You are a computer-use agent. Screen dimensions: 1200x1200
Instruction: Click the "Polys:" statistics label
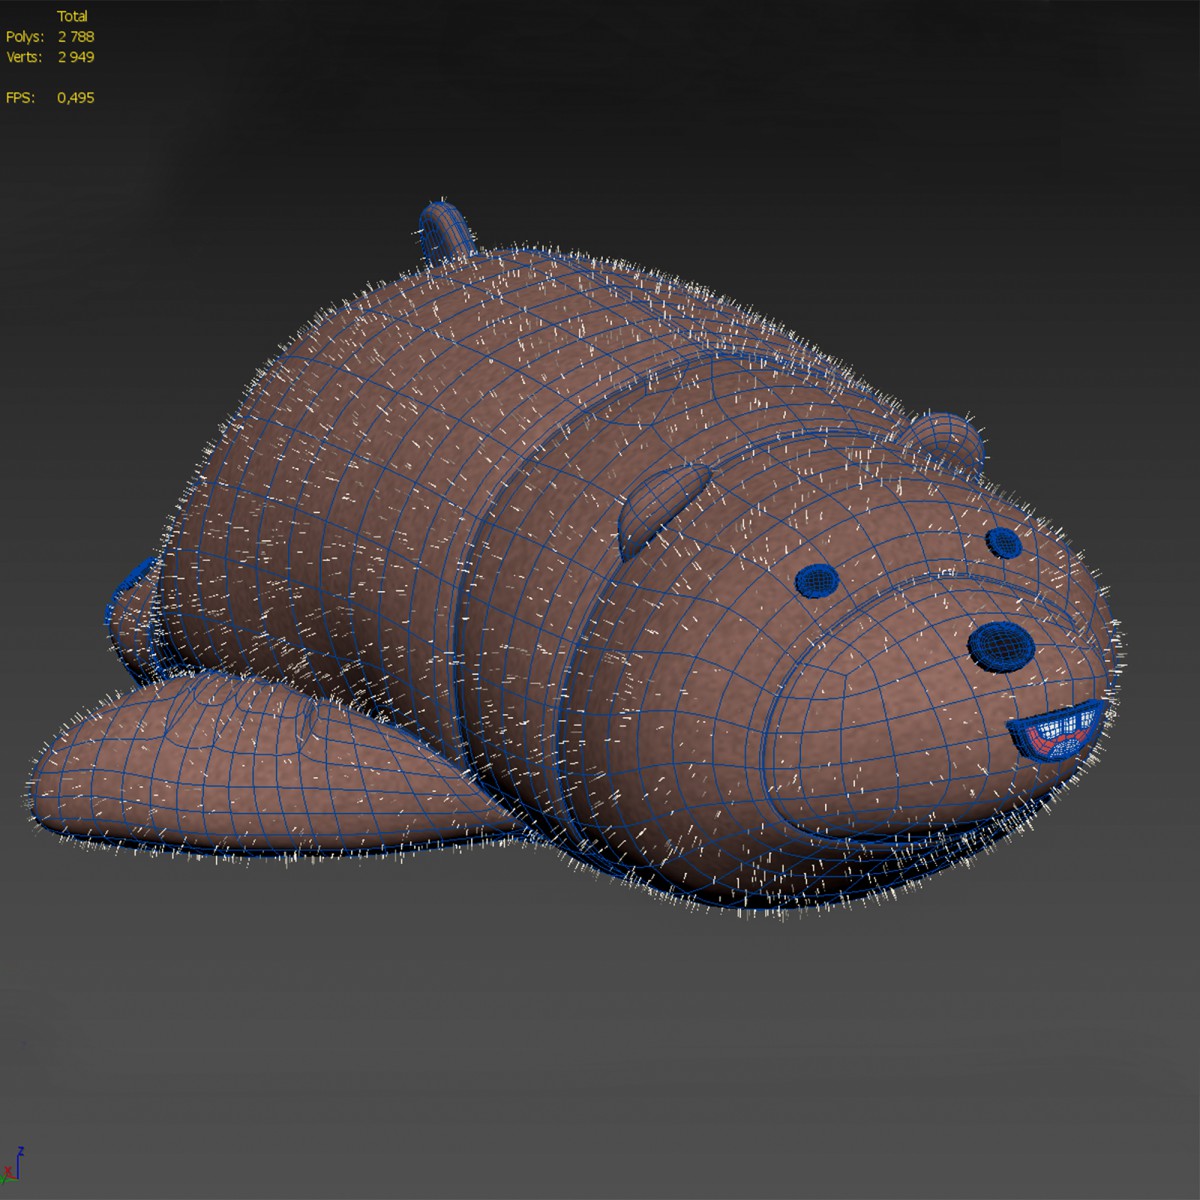tap(25, 37)
